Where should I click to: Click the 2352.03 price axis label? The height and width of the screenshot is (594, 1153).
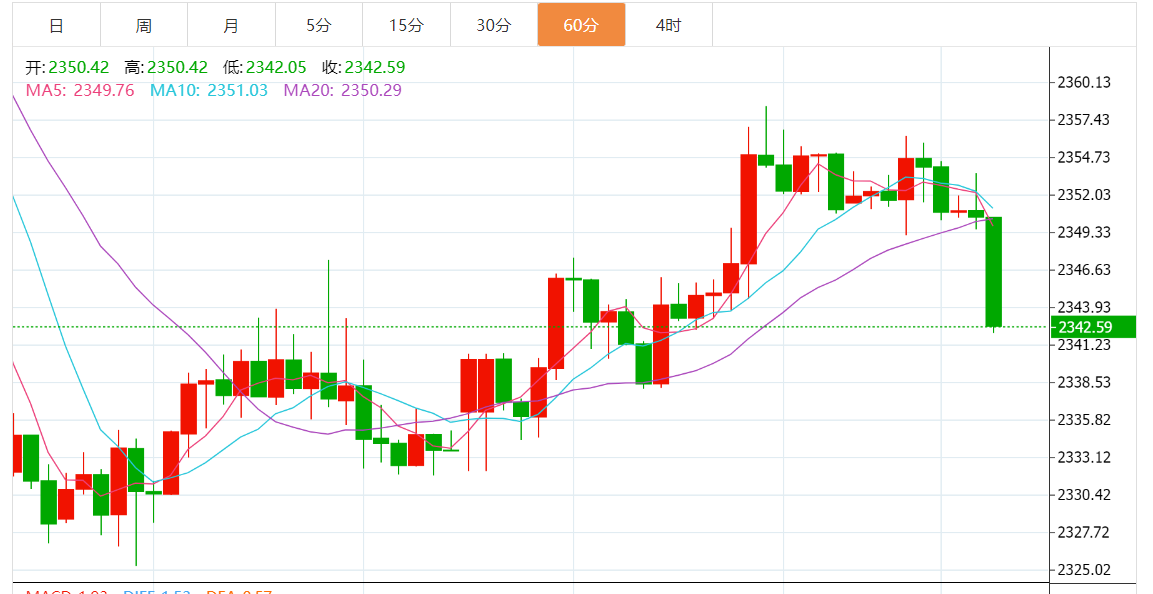point(1084,195)
